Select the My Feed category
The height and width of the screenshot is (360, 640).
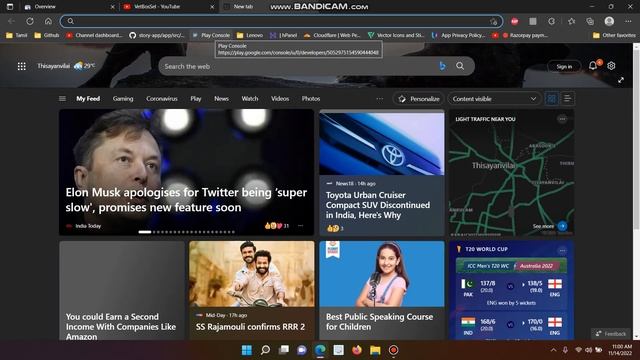coord(88,98)
